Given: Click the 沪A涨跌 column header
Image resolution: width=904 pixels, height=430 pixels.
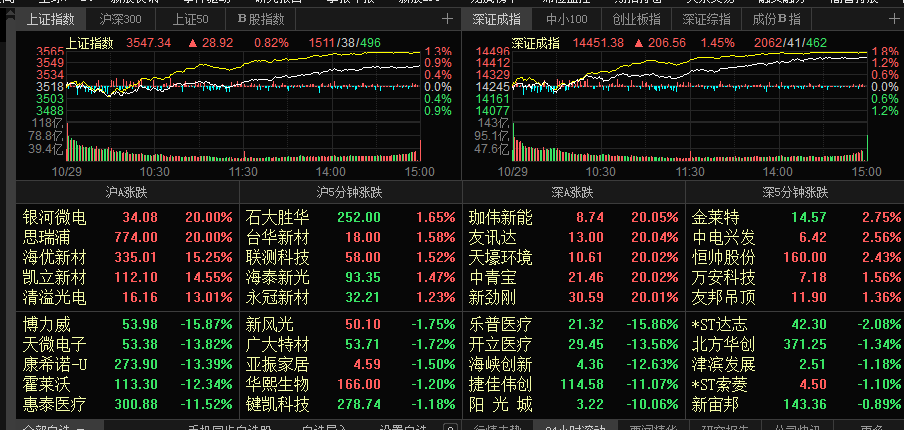Looking at the screenshot, I should pyautogui.click(x=127, y=193).
